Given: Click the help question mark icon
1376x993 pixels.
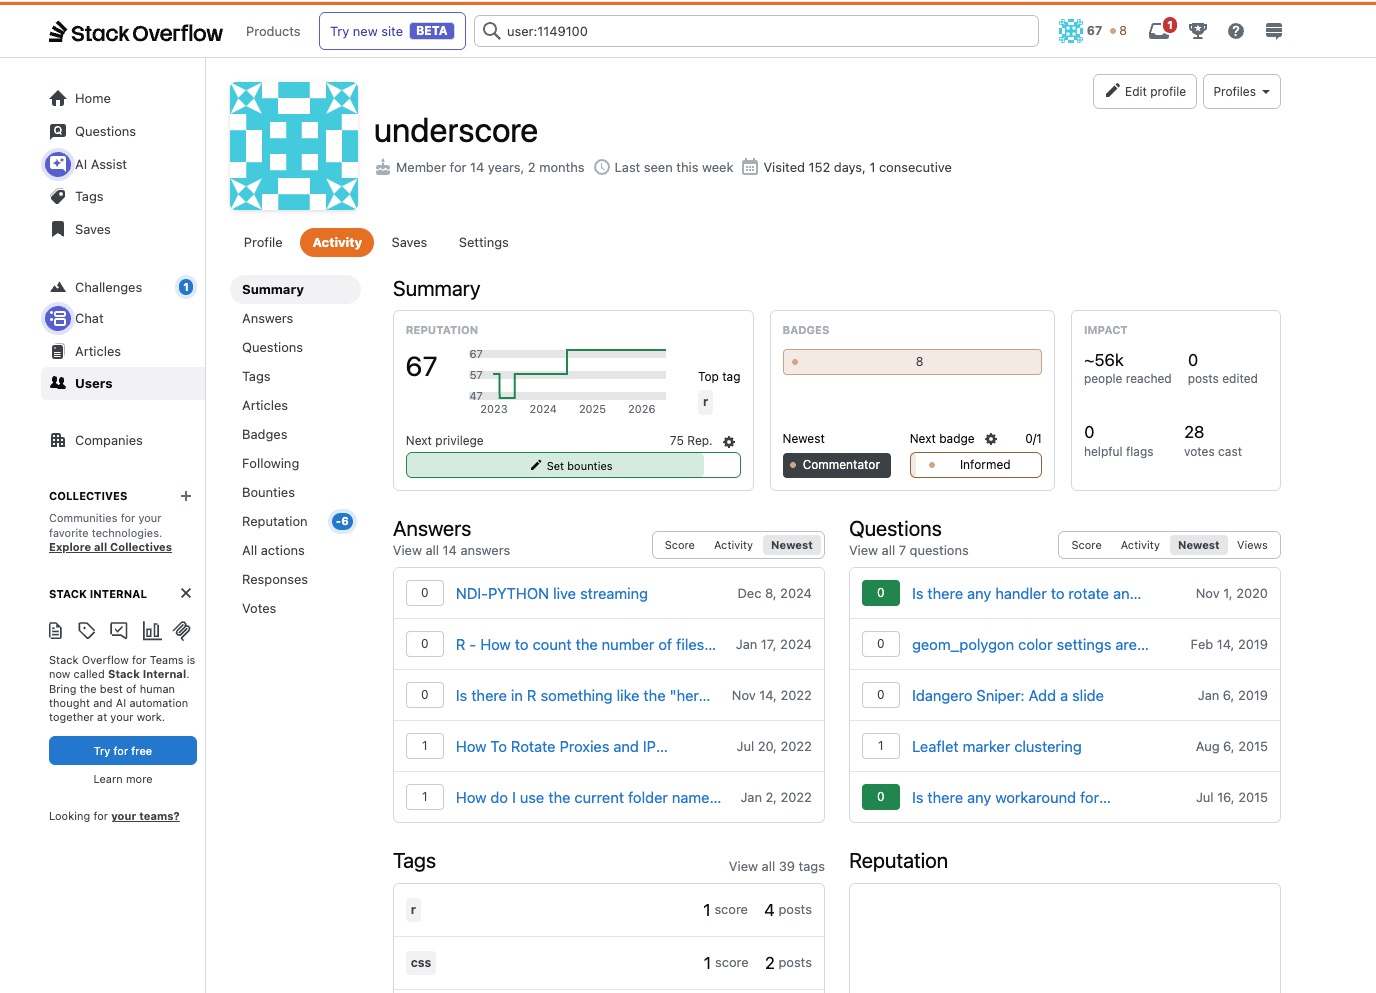Looking at the screenshot, I should point(1236,31).
